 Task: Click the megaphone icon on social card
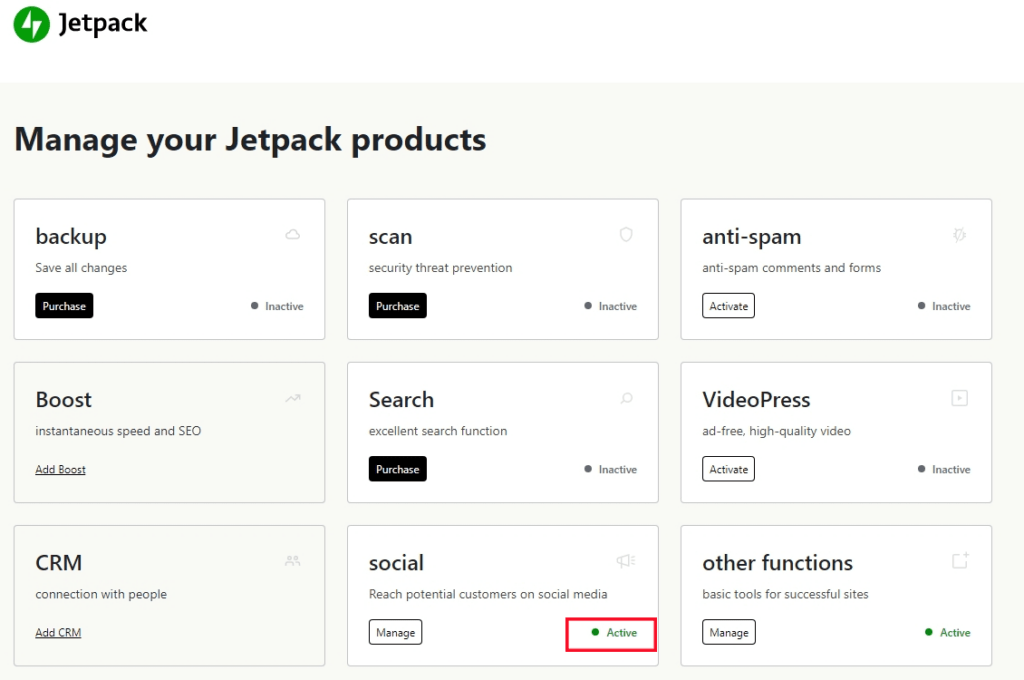point(626,560)
